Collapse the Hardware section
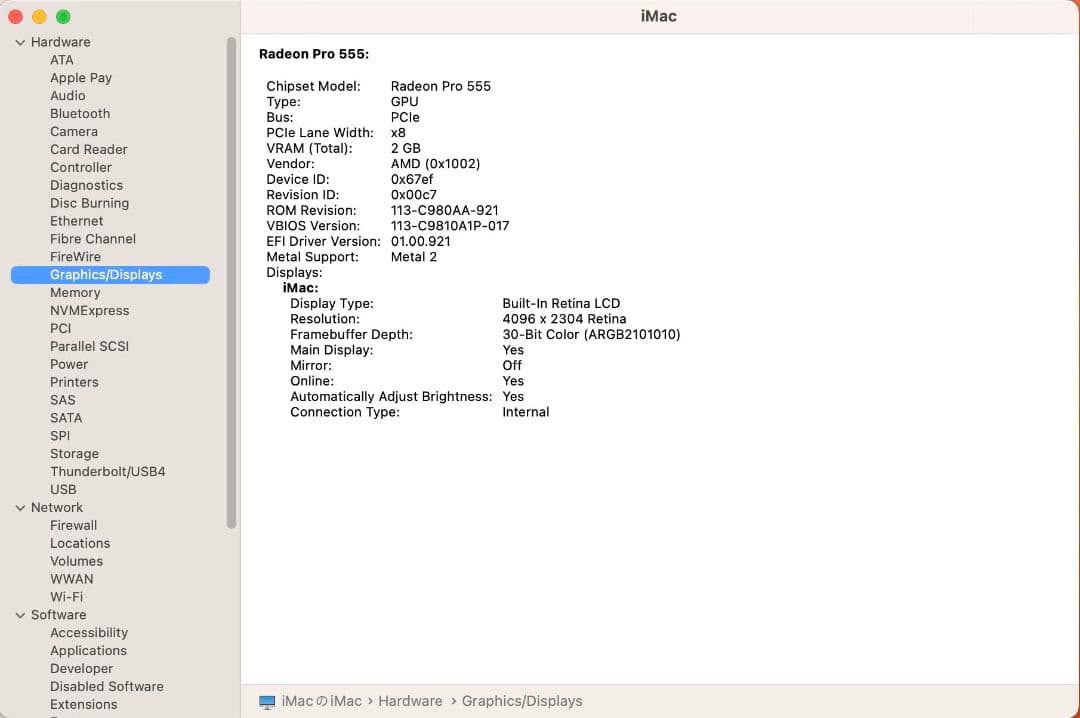1080x718 pixels. pyautogui.click(x=20, y=42)
